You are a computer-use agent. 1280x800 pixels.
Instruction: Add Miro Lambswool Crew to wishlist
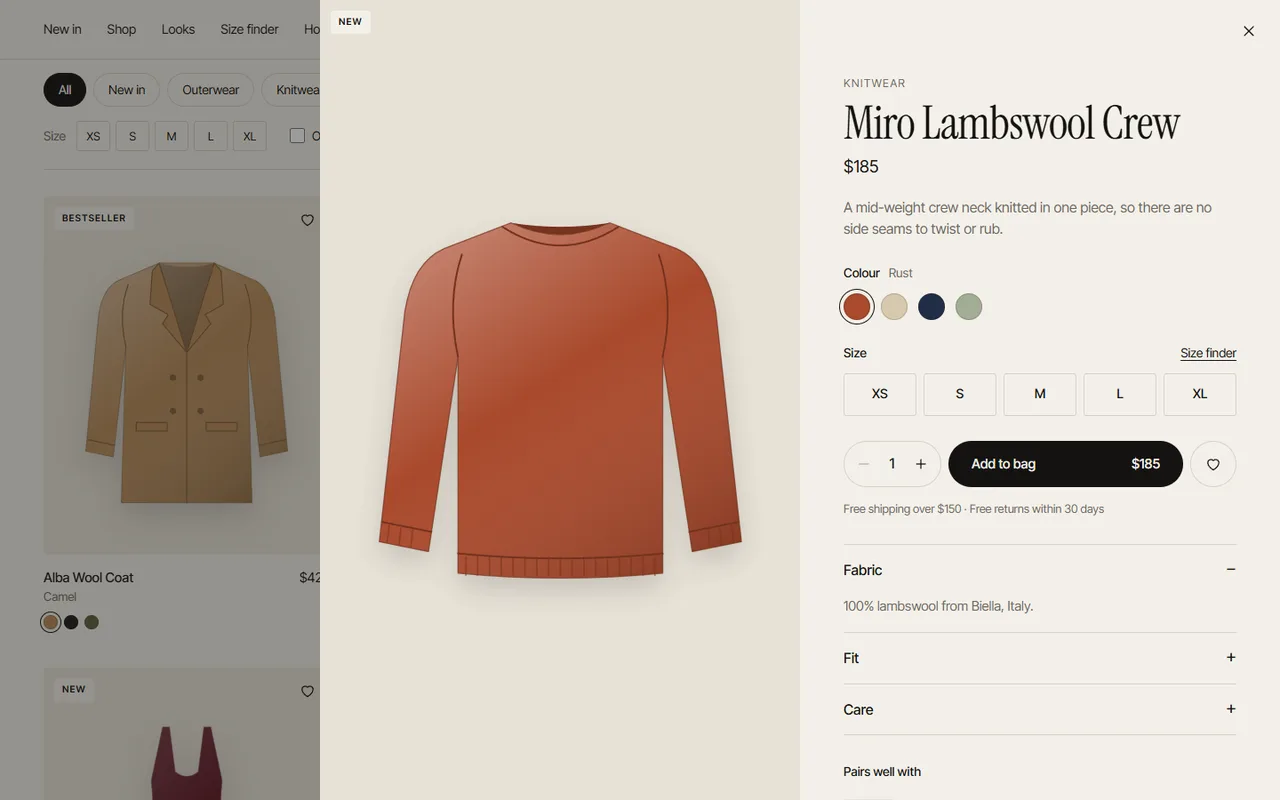tap(1213, 464)
